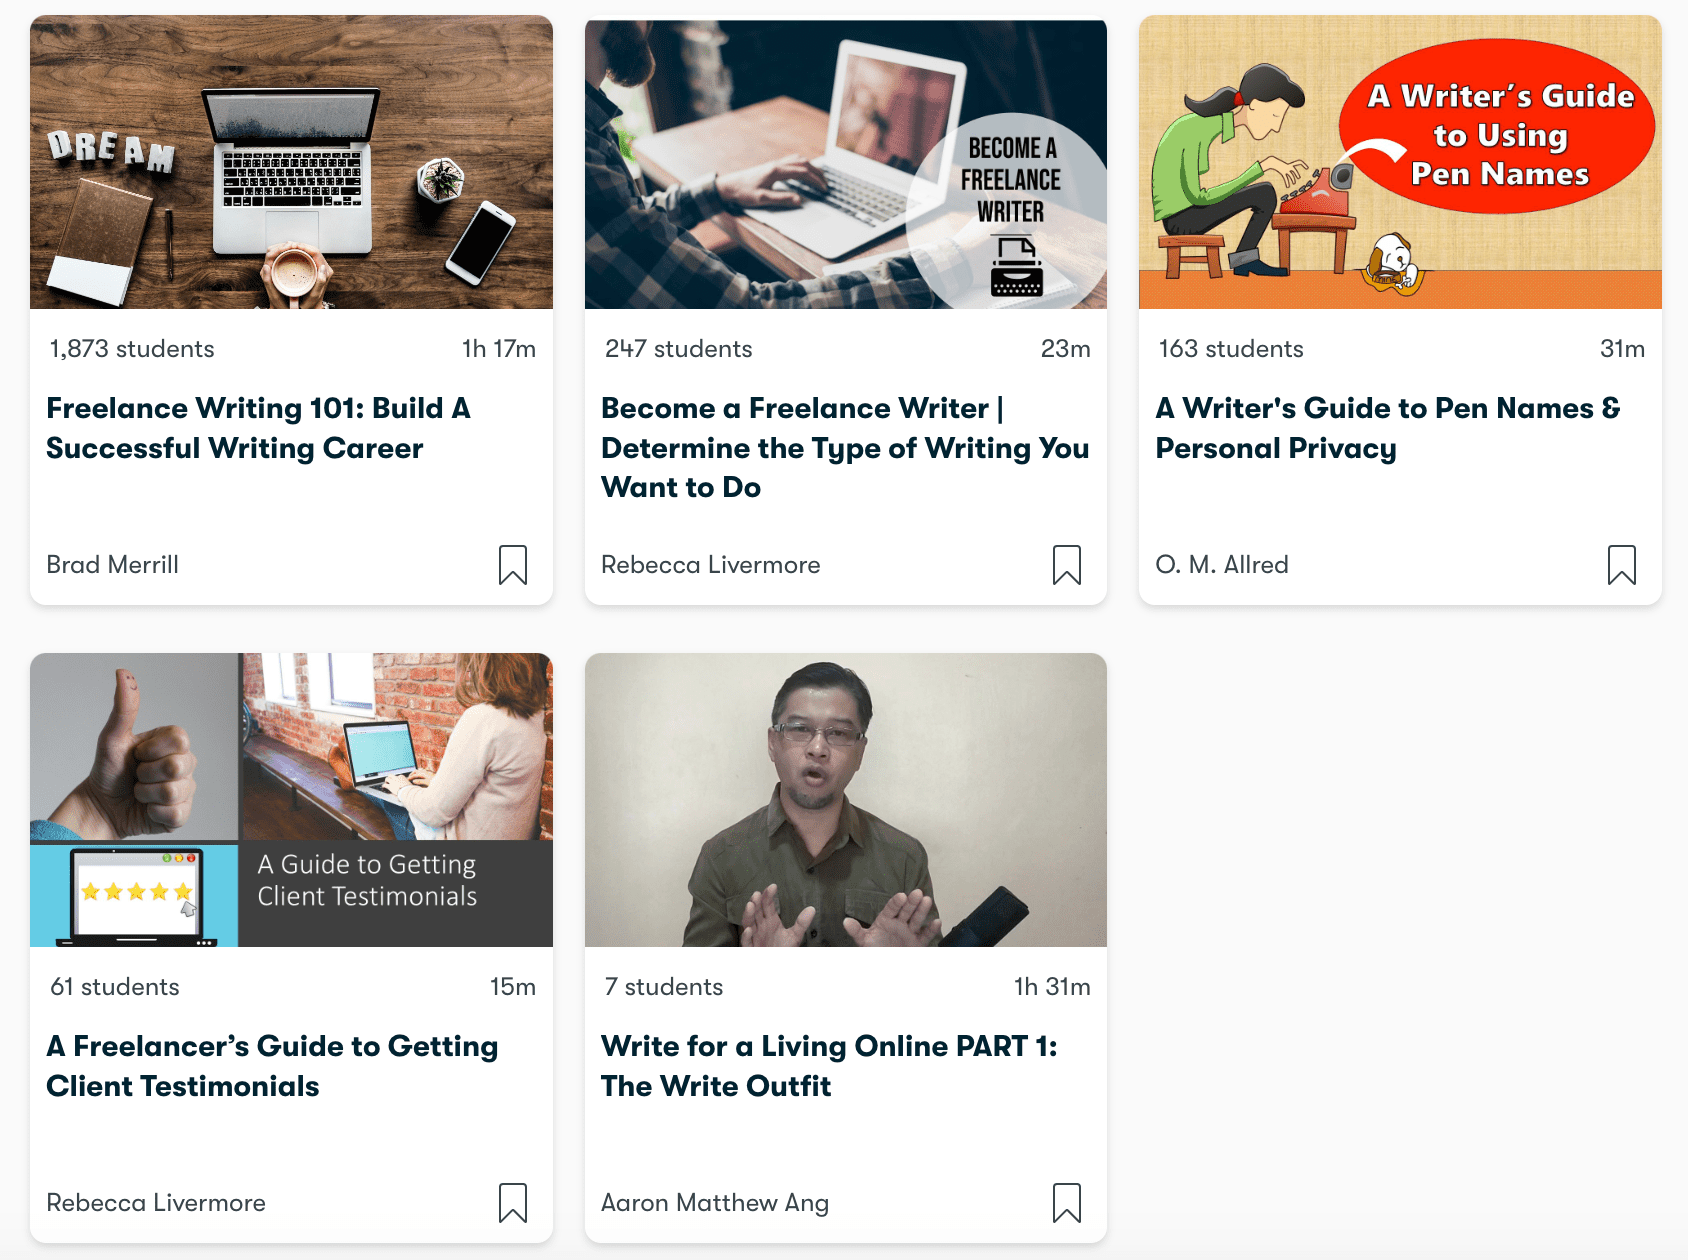Bookmark Write for a Living Online class
Image resolution: width=1688 pixels, height=1260 pixels.
1067,1203
